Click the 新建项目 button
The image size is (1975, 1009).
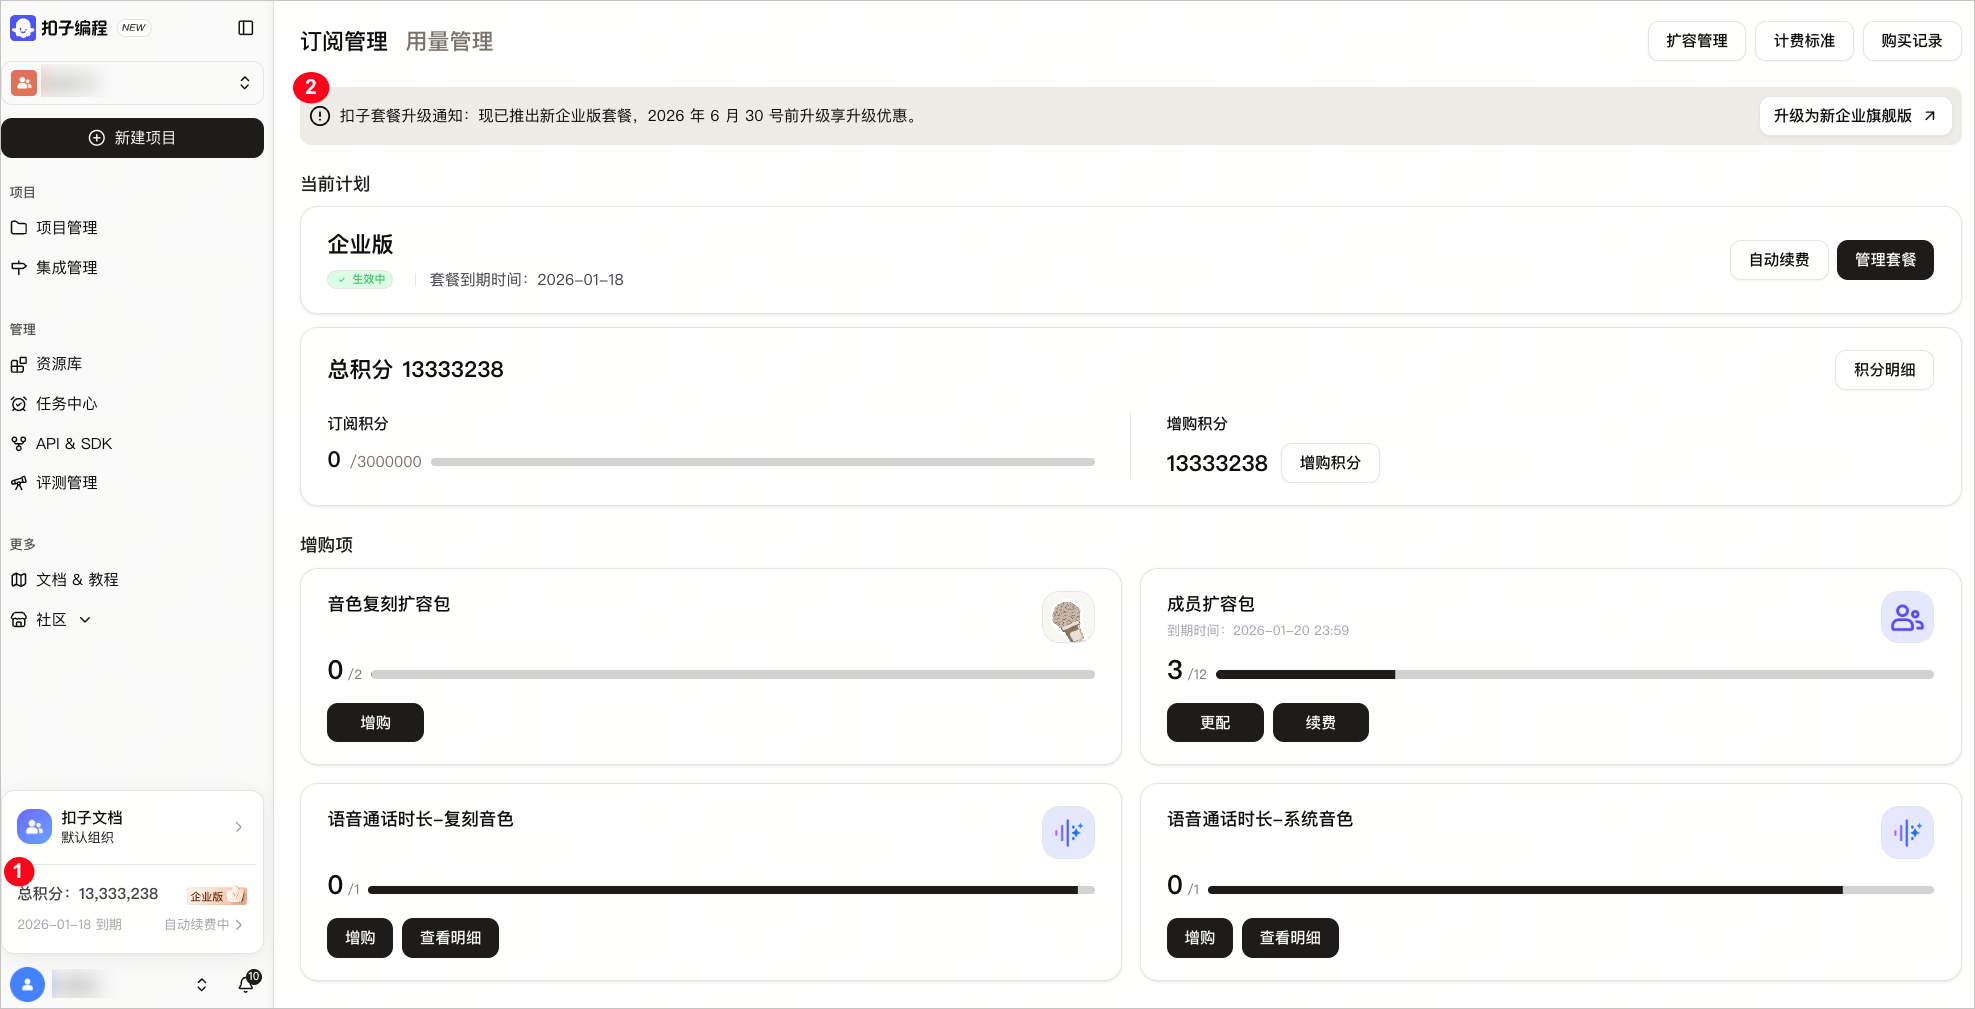(x=133, y=138)
